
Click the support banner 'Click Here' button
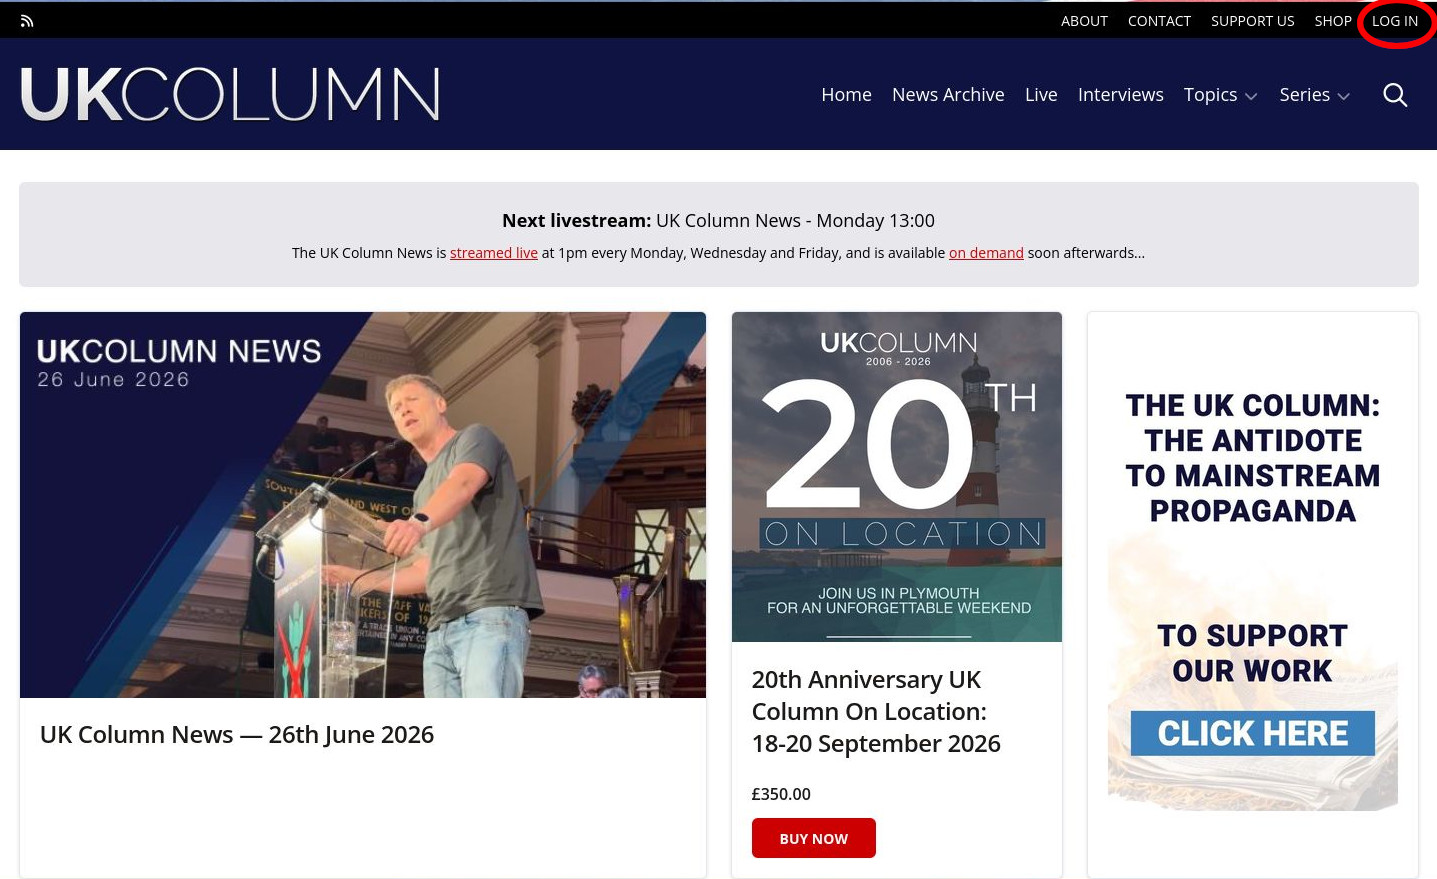(x=1252, y=733)
